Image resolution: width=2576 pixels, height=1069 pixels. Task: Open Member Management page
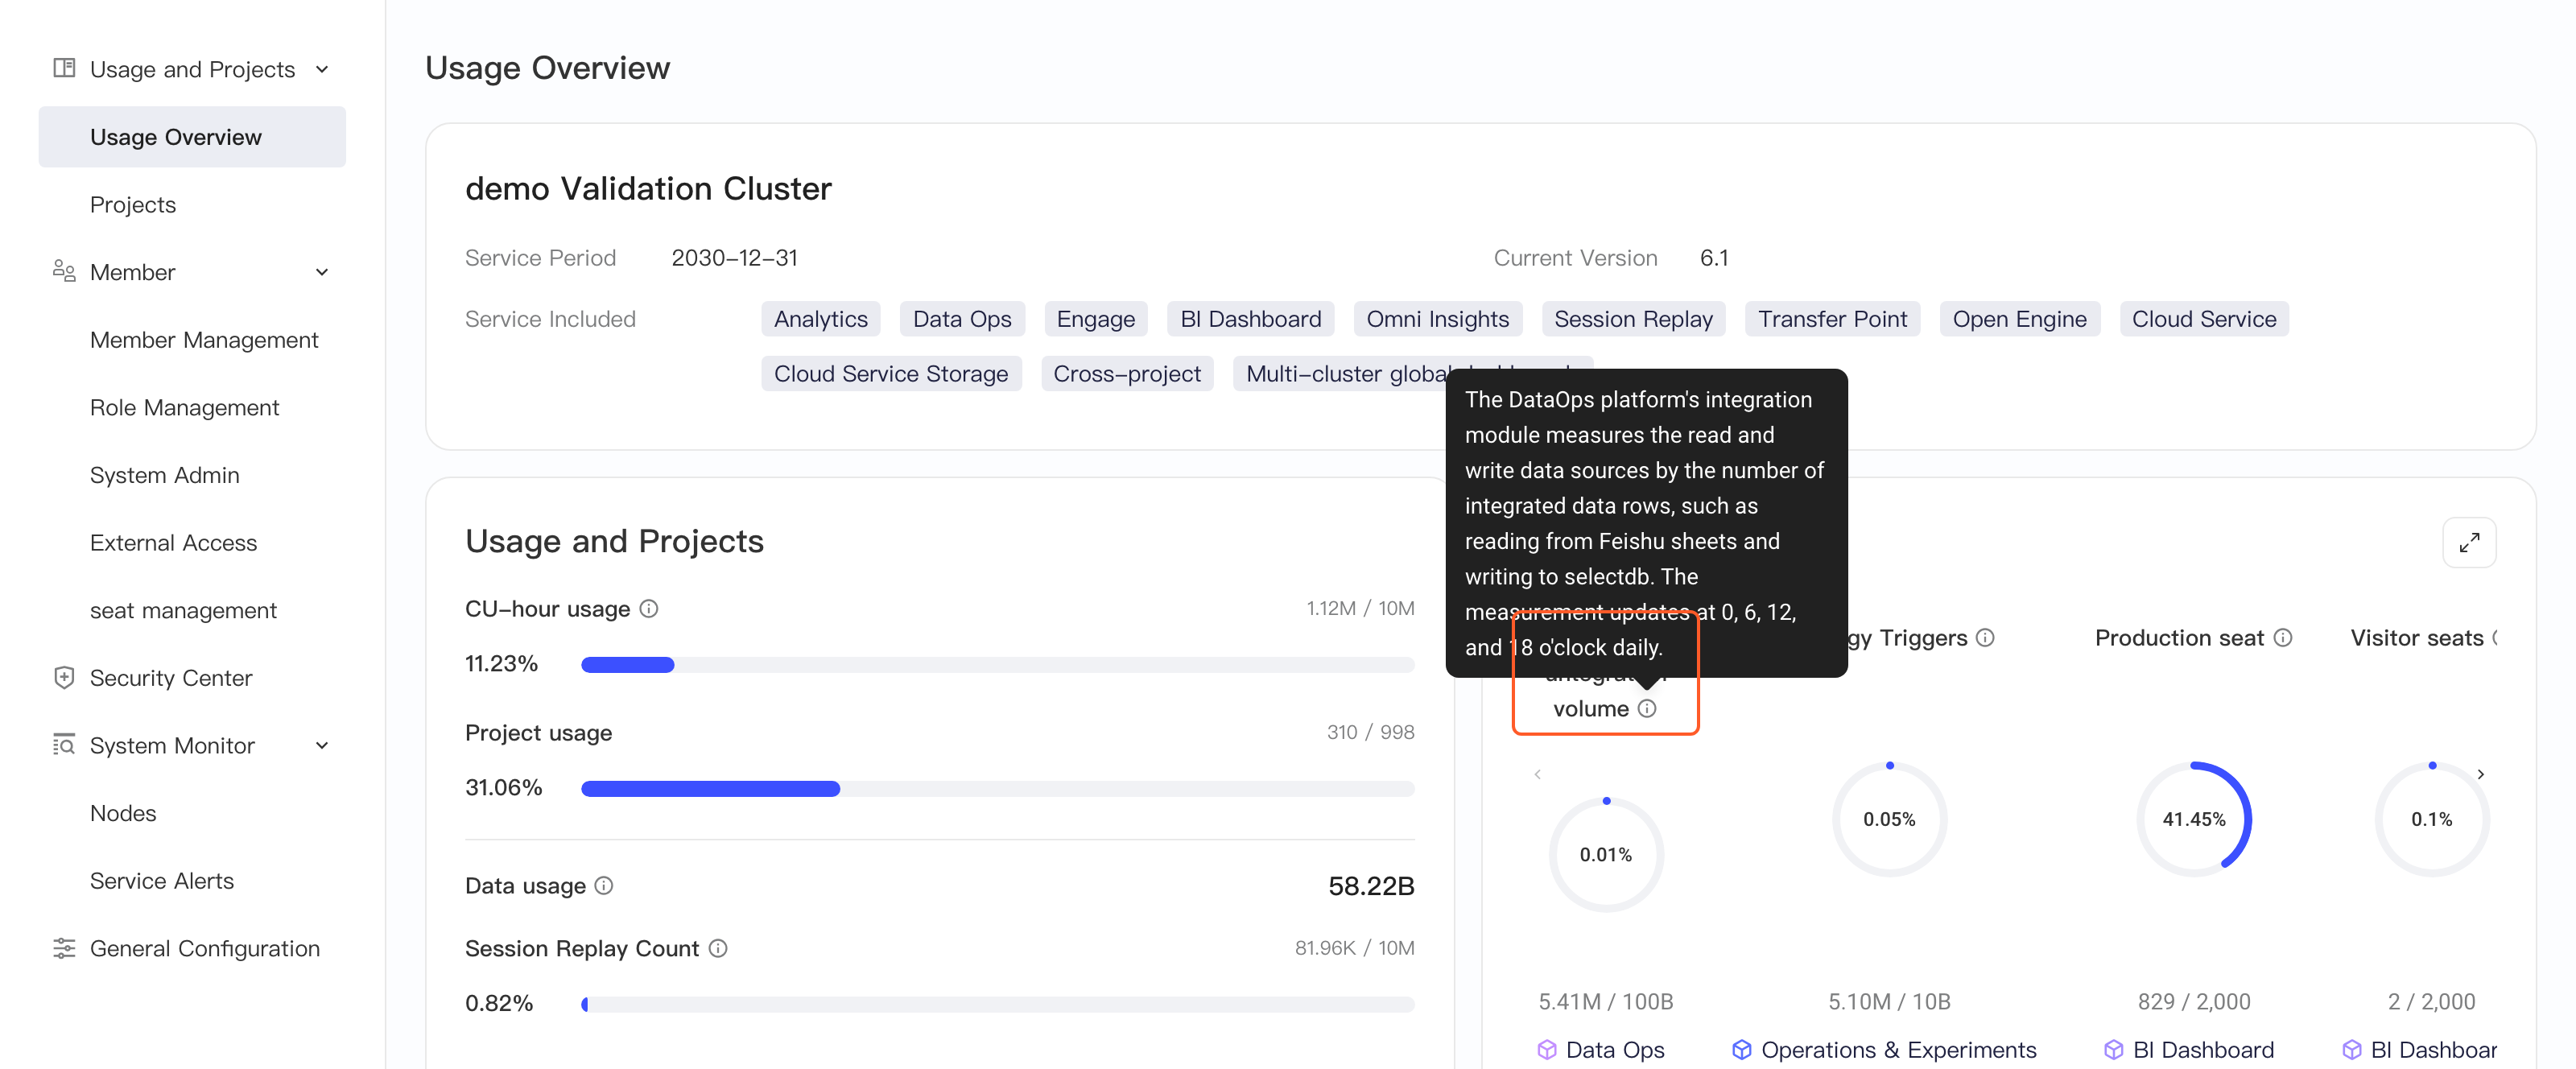[204, 340]
